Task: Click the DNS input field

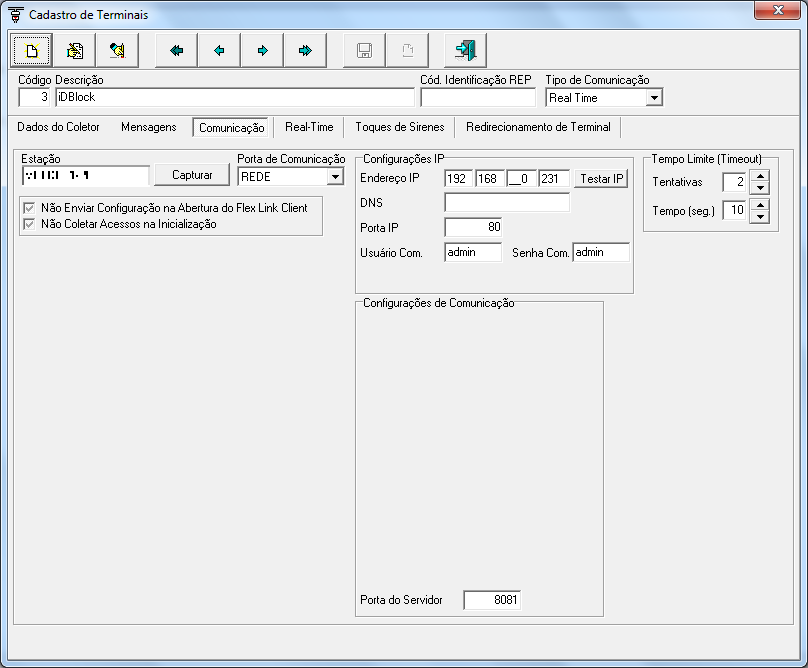Action: click(x=507, y=203)
